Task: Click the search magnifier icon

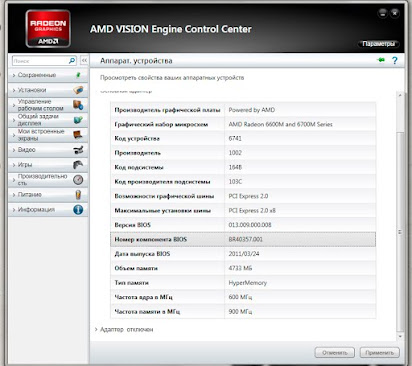Action: coord(72,61)
